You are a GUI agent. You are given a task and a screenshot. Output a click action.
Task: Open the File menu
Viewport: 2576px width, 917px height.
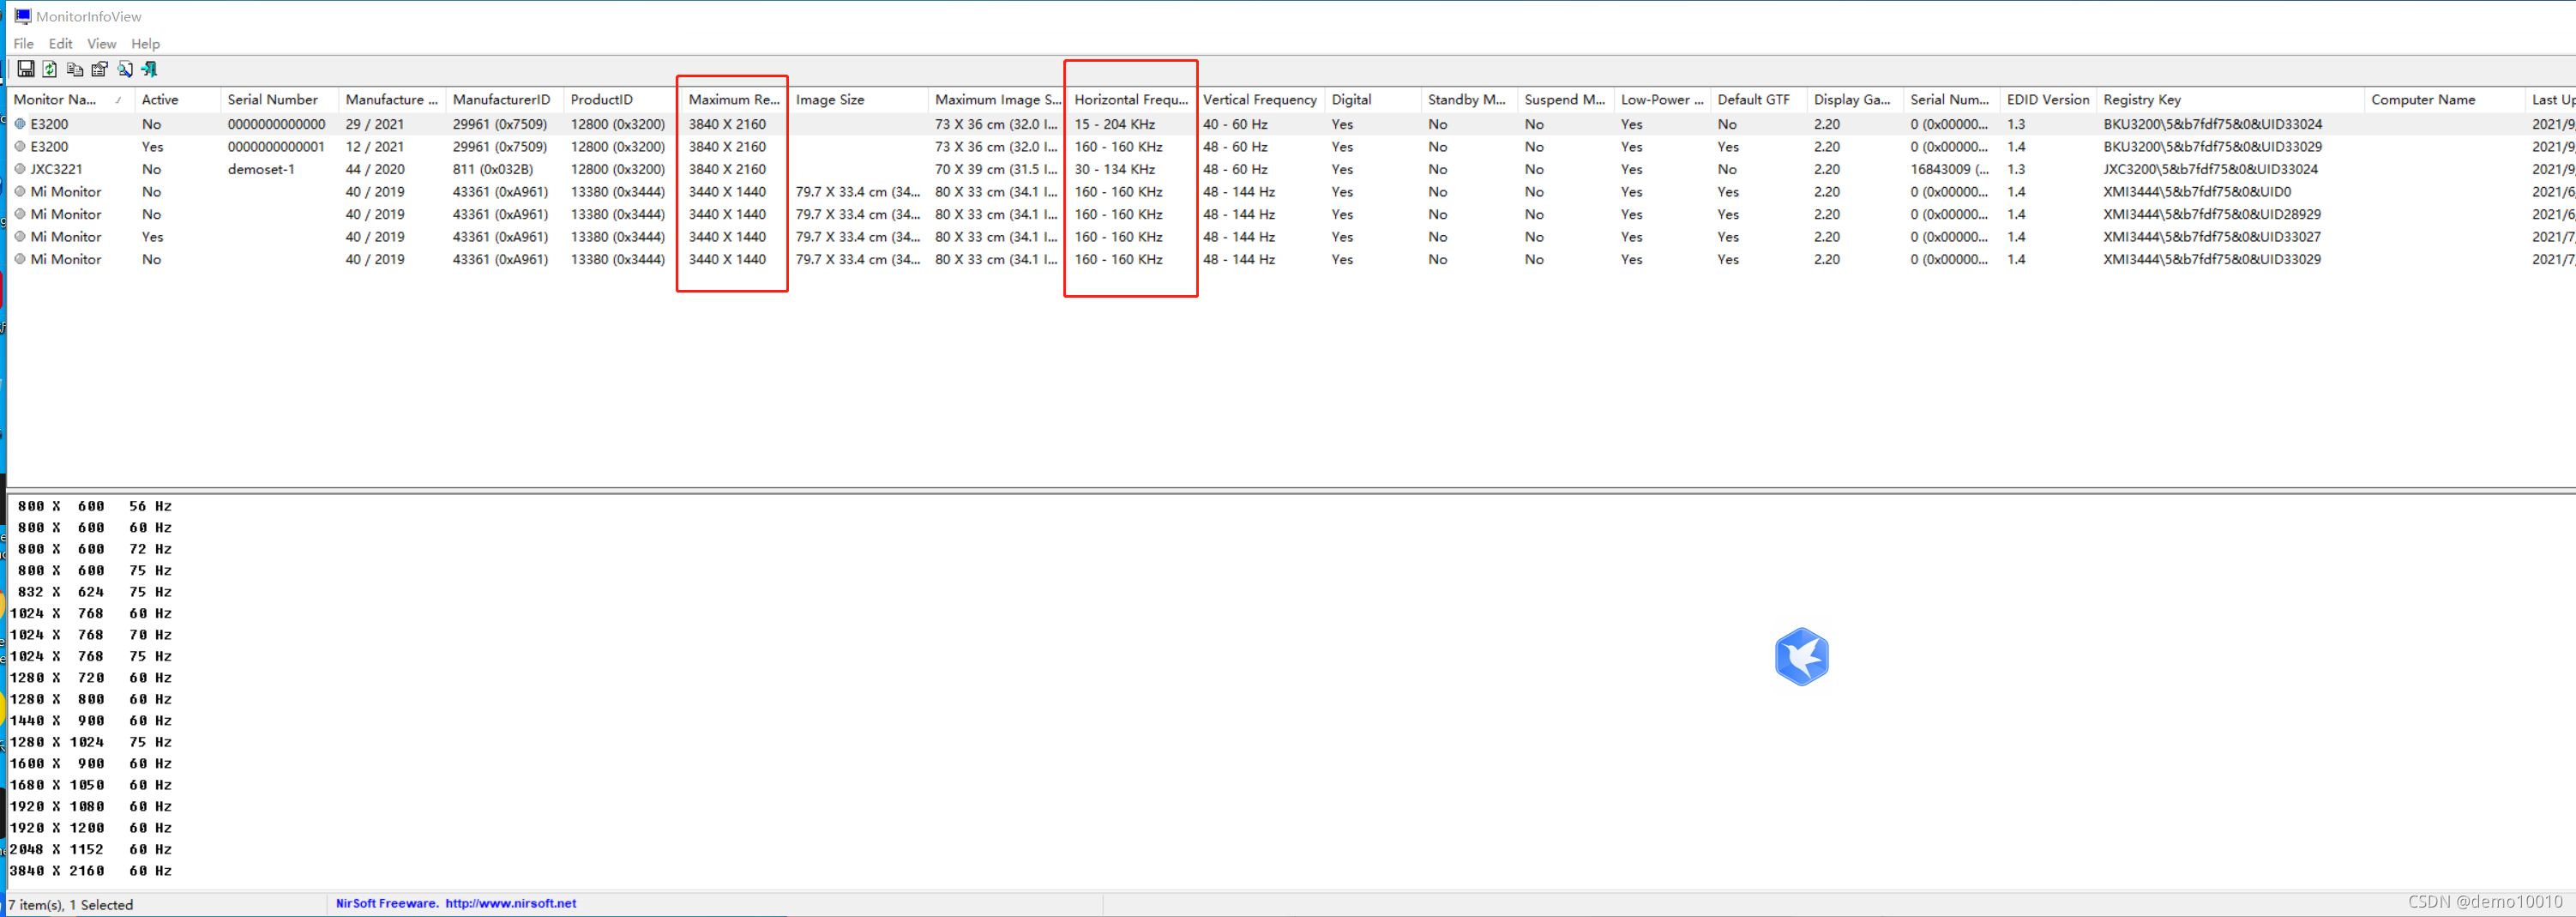(23, 44)
